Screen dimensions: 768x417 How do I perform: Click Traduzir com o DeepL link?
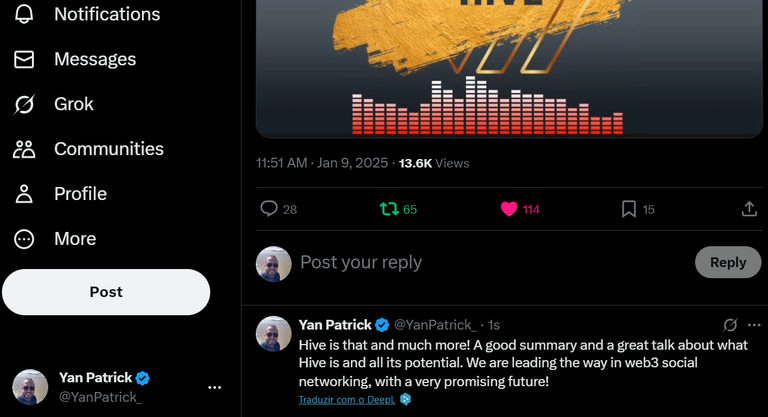click(x=347, y=399)
